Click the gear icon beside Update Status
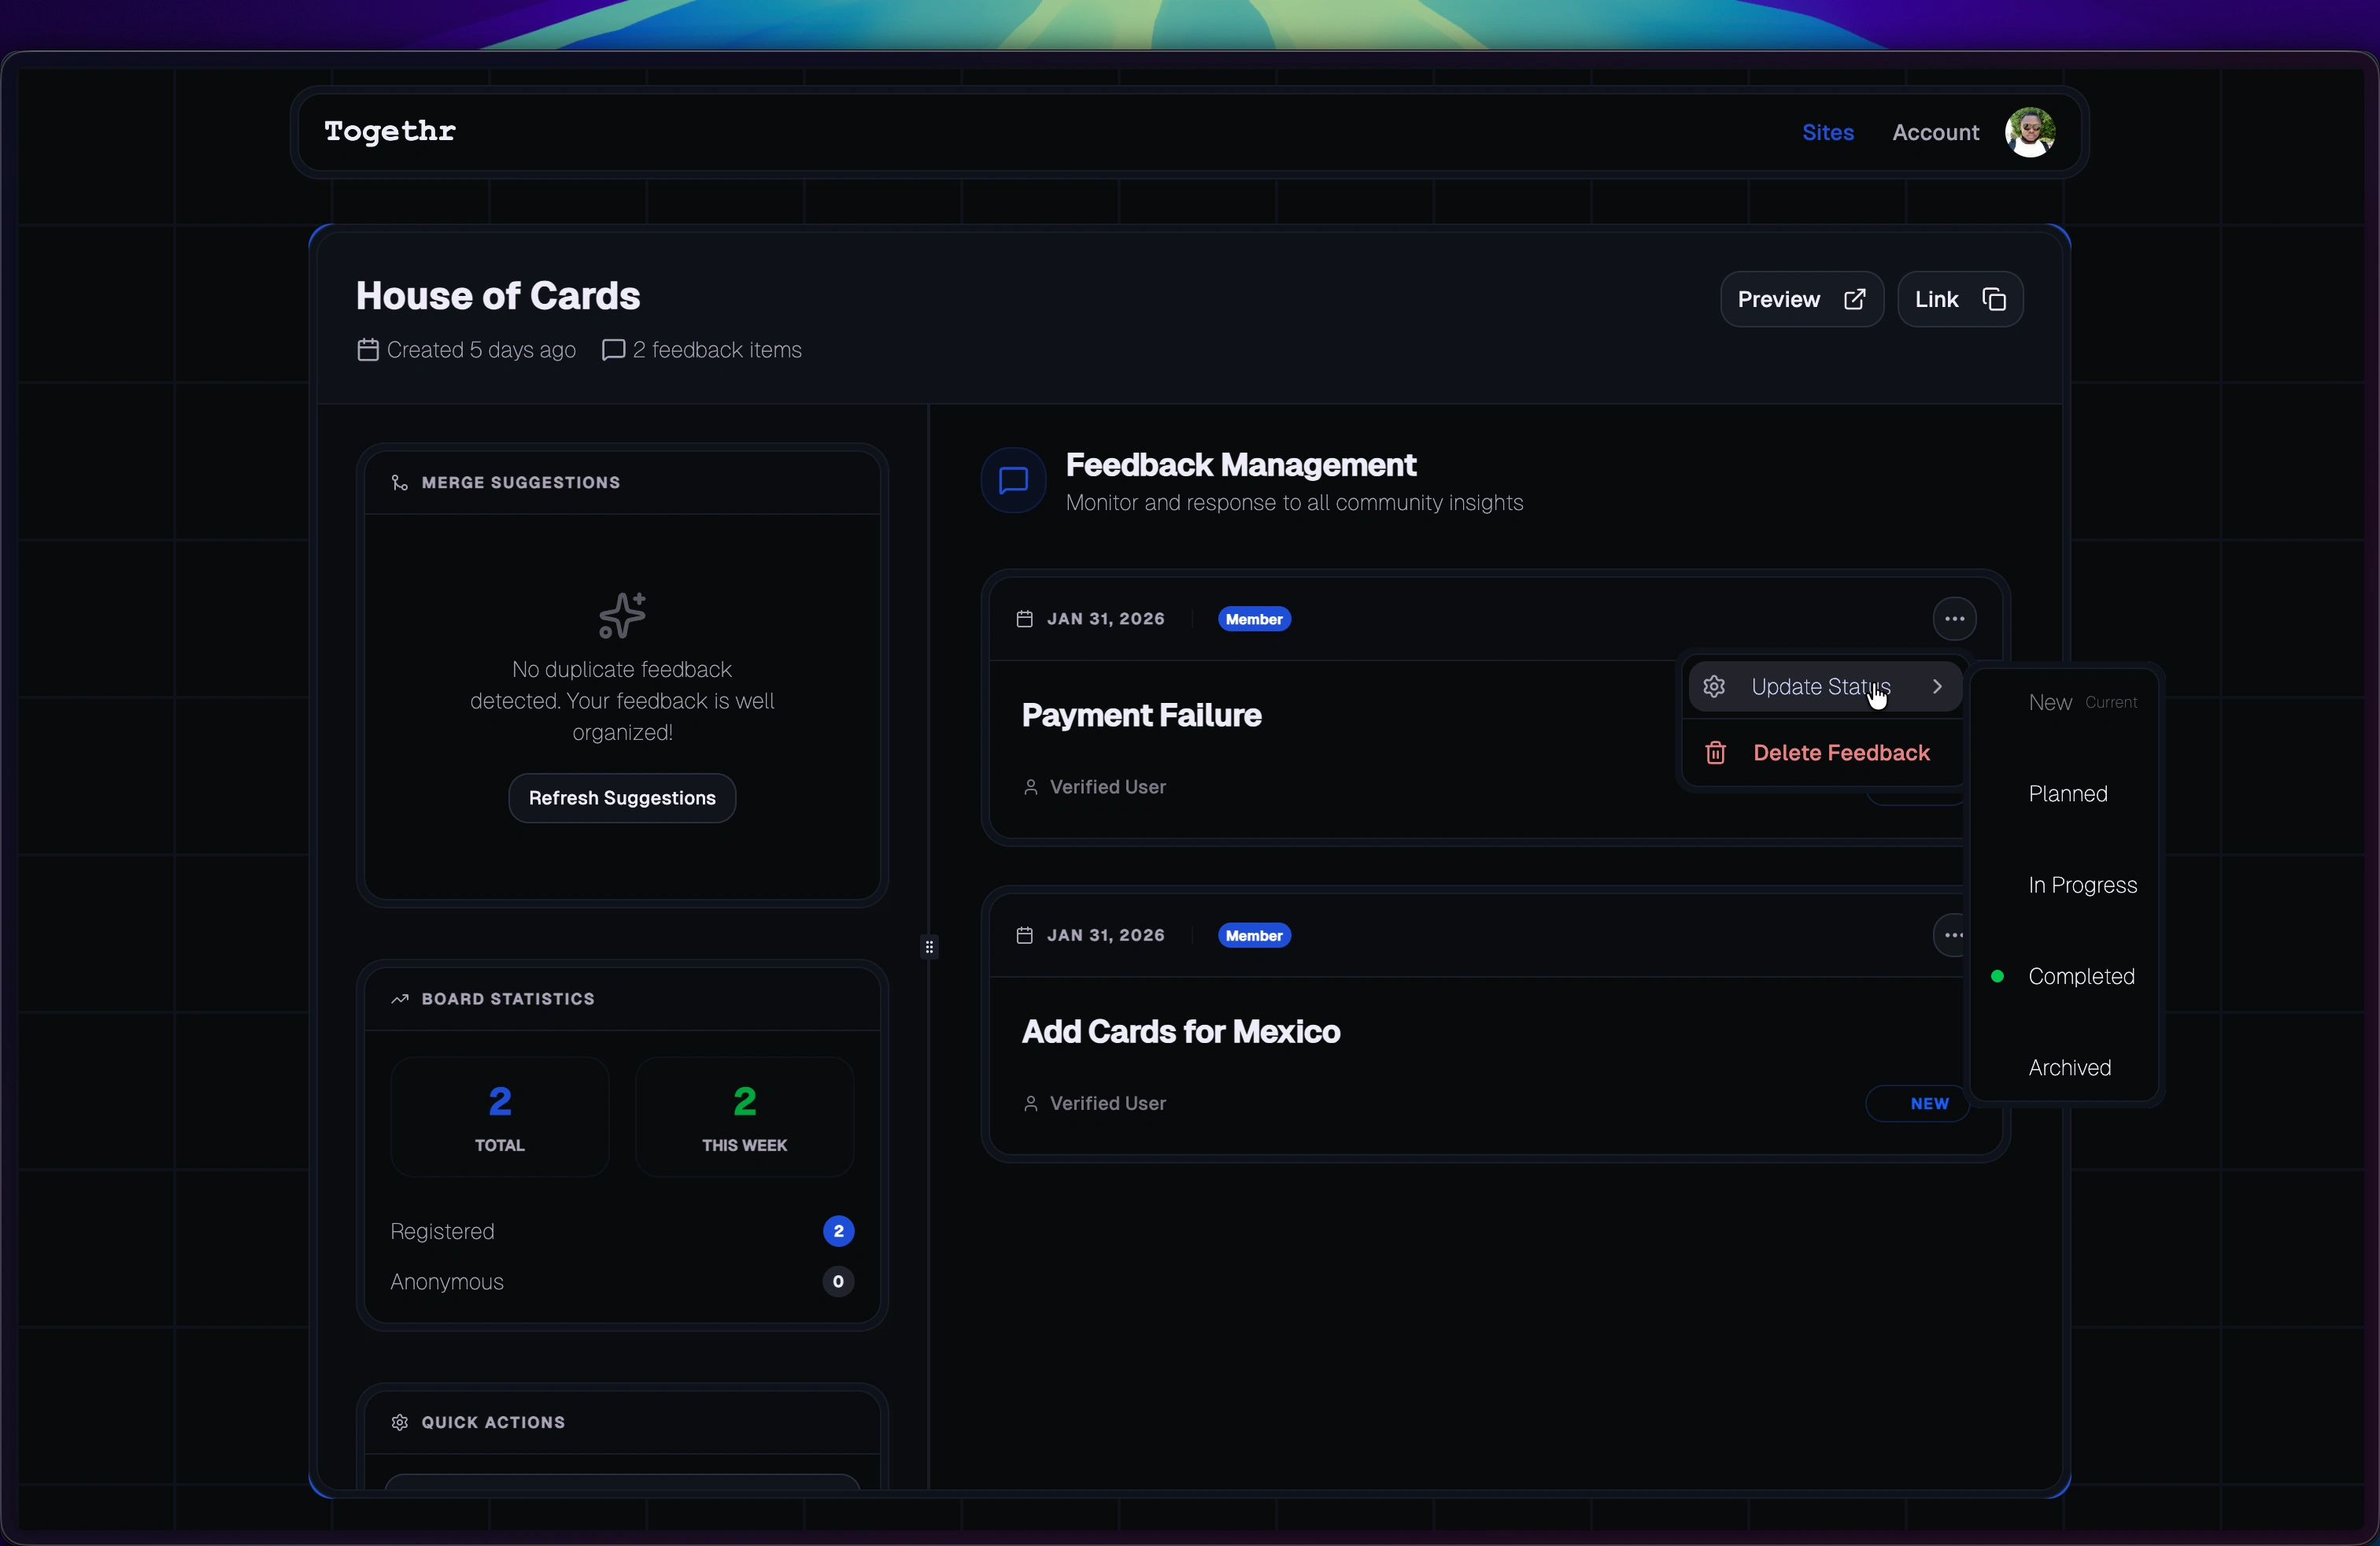The height and width of the screenshot is (1546, 2380). 1714,687
